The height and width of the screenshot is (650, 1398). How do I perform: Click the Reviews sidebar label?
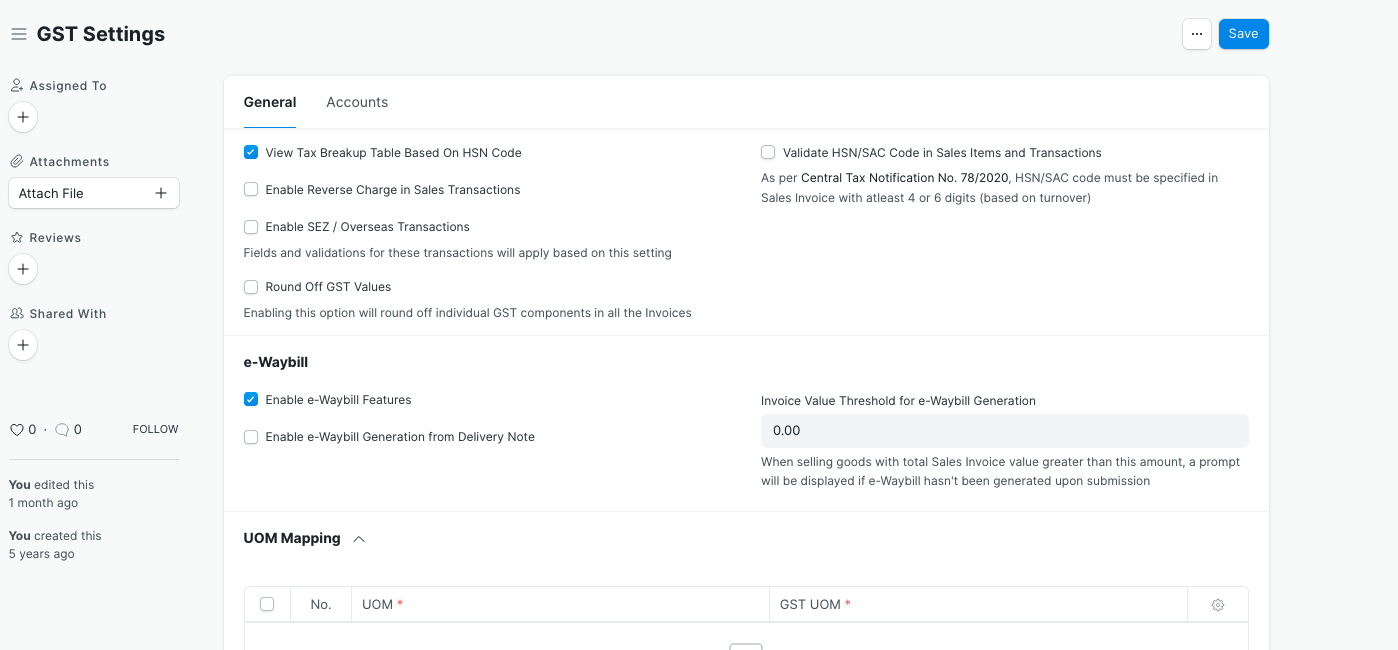click(55, 238)
